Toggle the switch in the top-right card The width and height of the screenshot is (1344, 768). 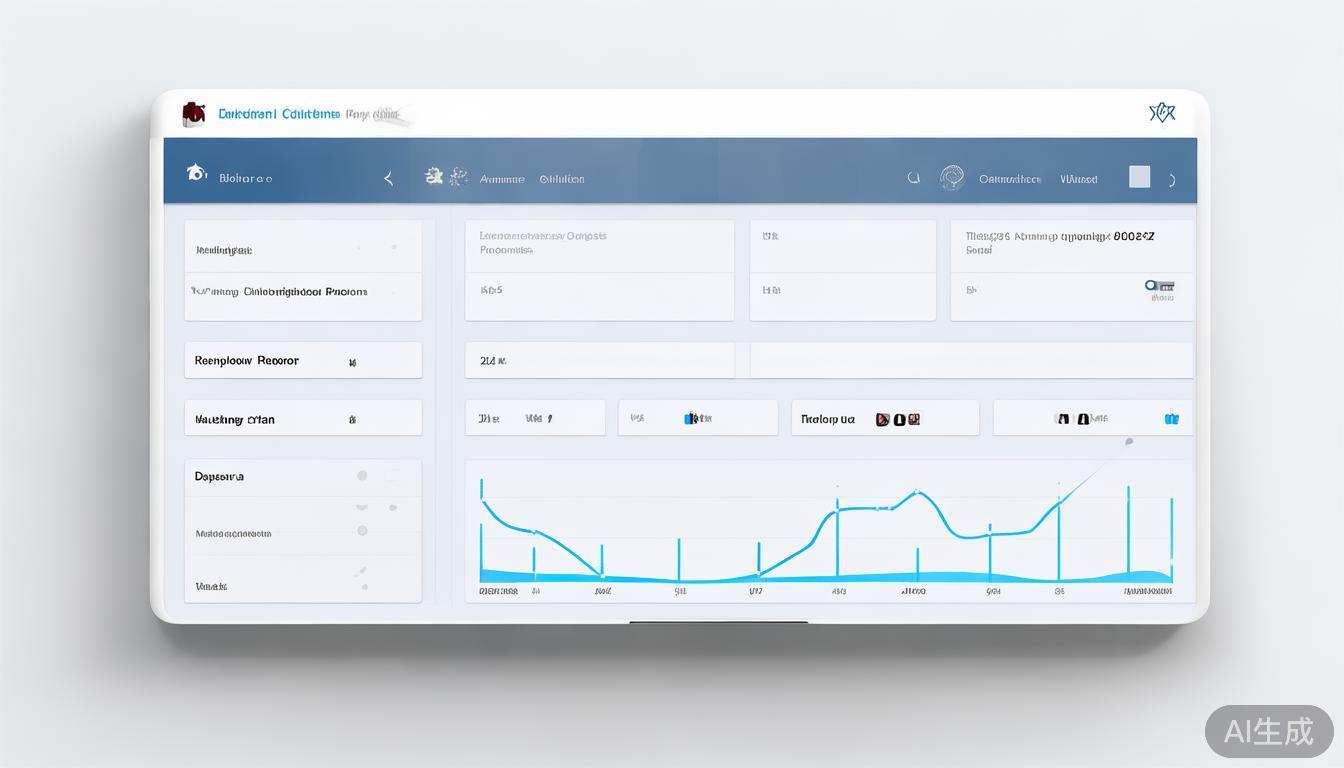coord(1159,286)
